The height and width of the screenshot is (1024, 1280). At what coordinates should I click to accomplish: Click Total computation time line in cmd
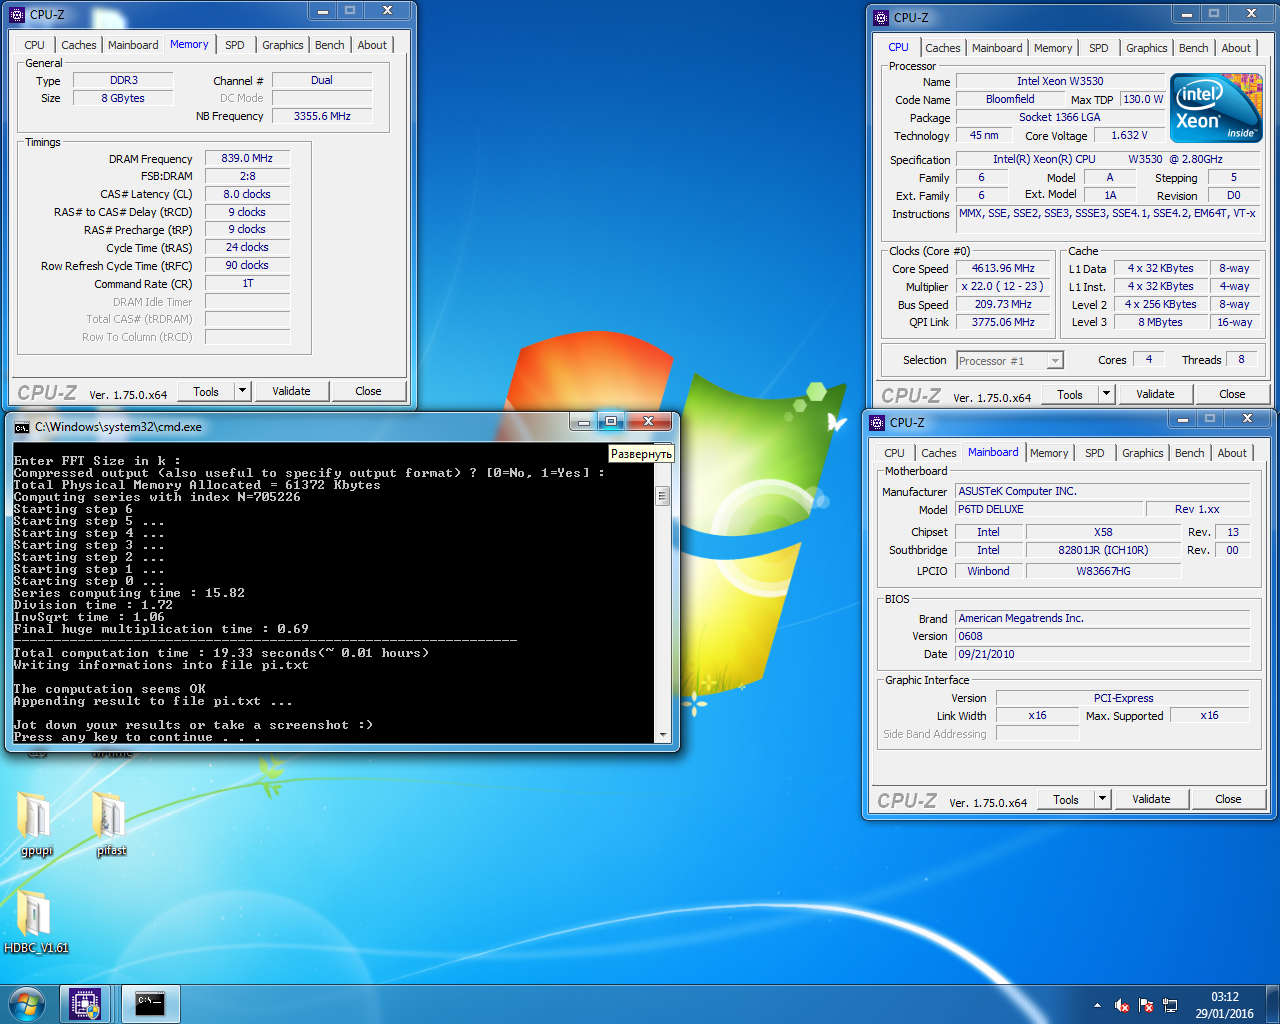click(x=221, y=653)
